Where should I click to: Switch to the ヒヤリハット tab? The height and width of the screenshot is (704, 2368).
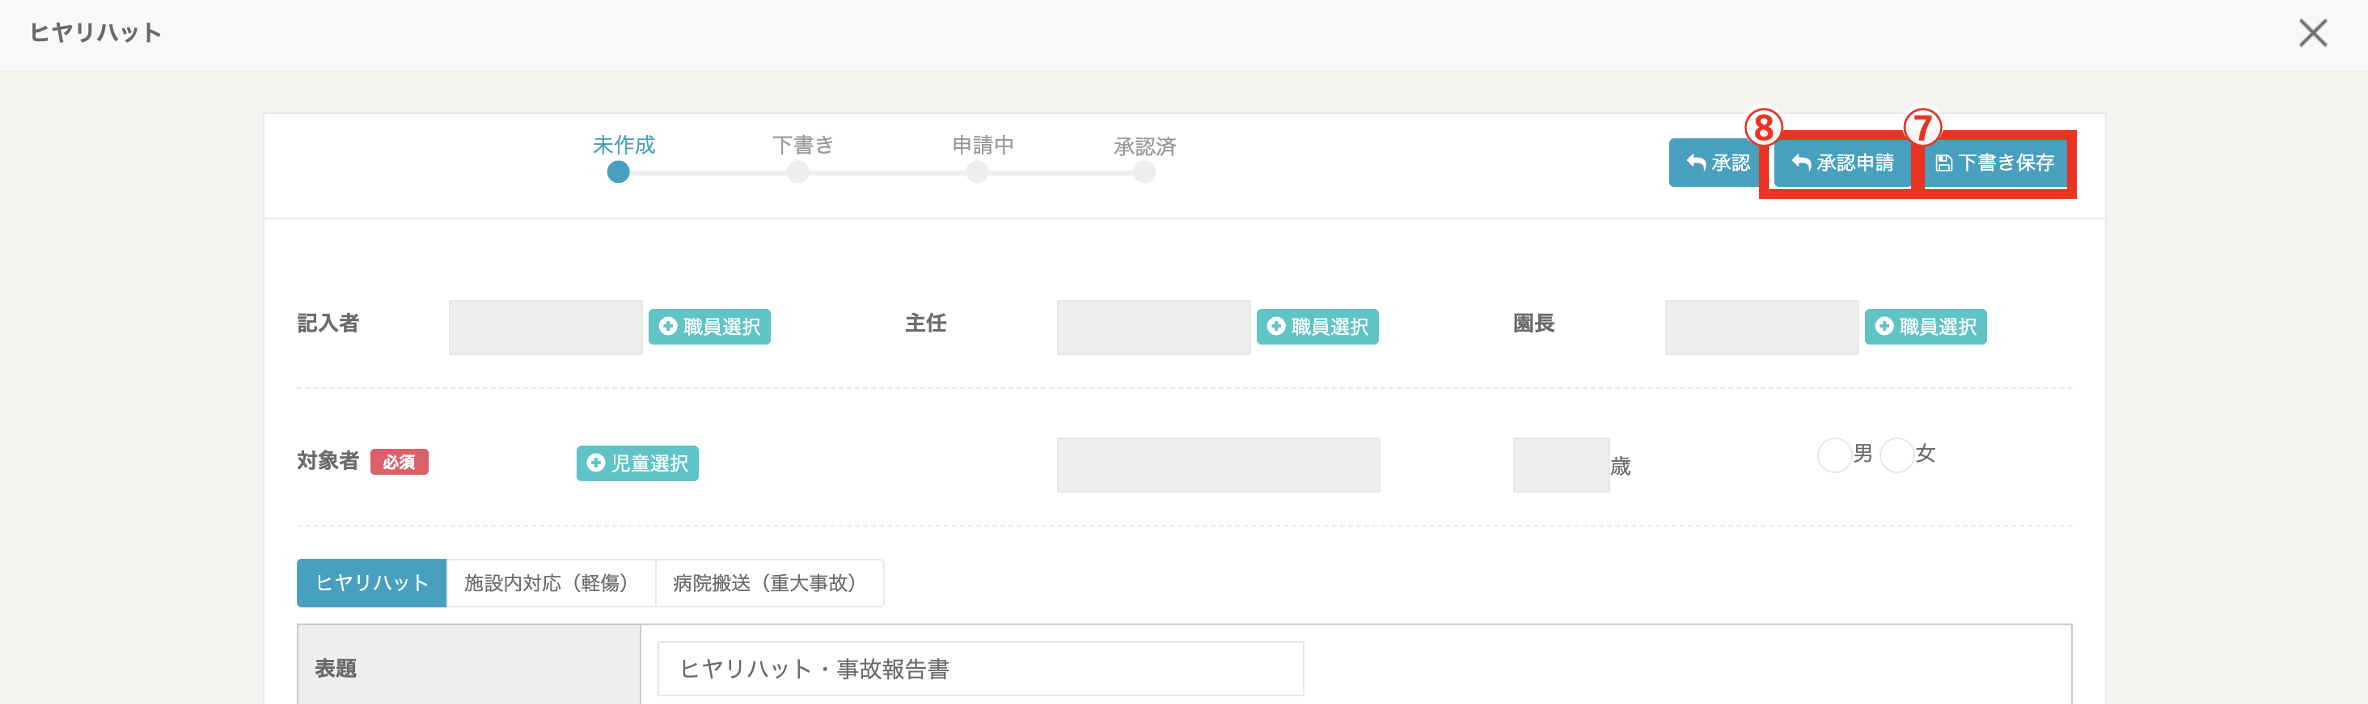371,583
